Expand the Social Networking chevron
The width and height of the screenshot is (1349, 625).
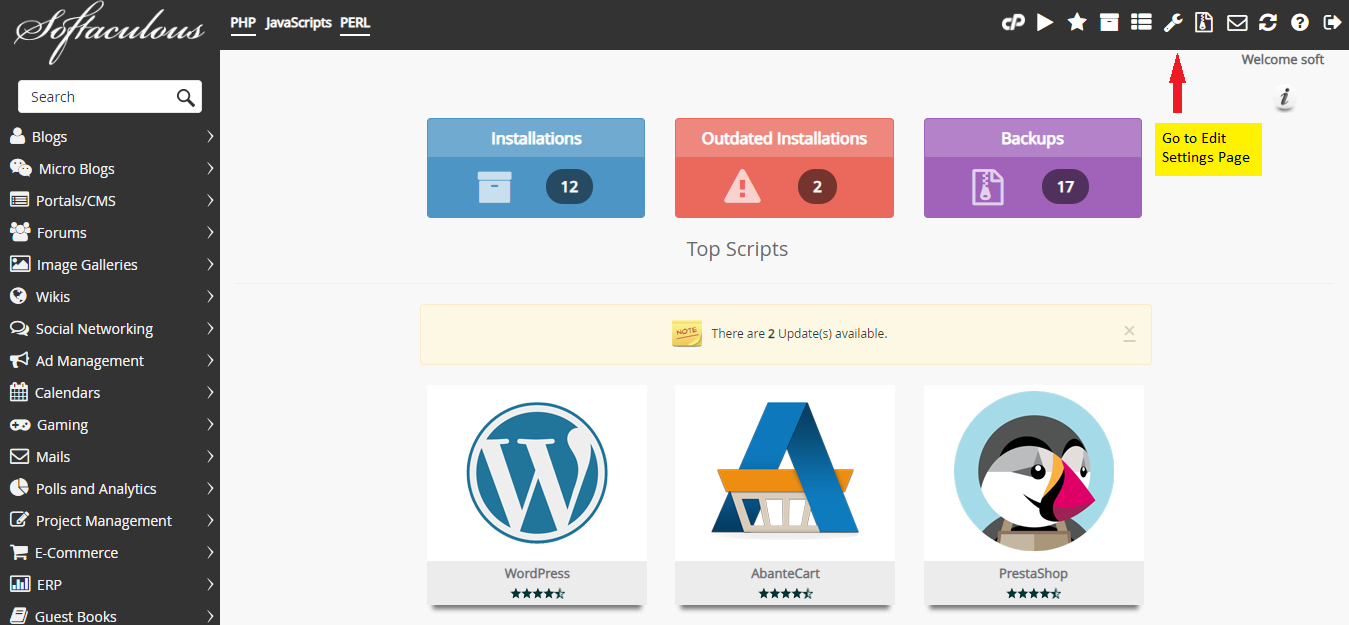[x=210, y=328]
